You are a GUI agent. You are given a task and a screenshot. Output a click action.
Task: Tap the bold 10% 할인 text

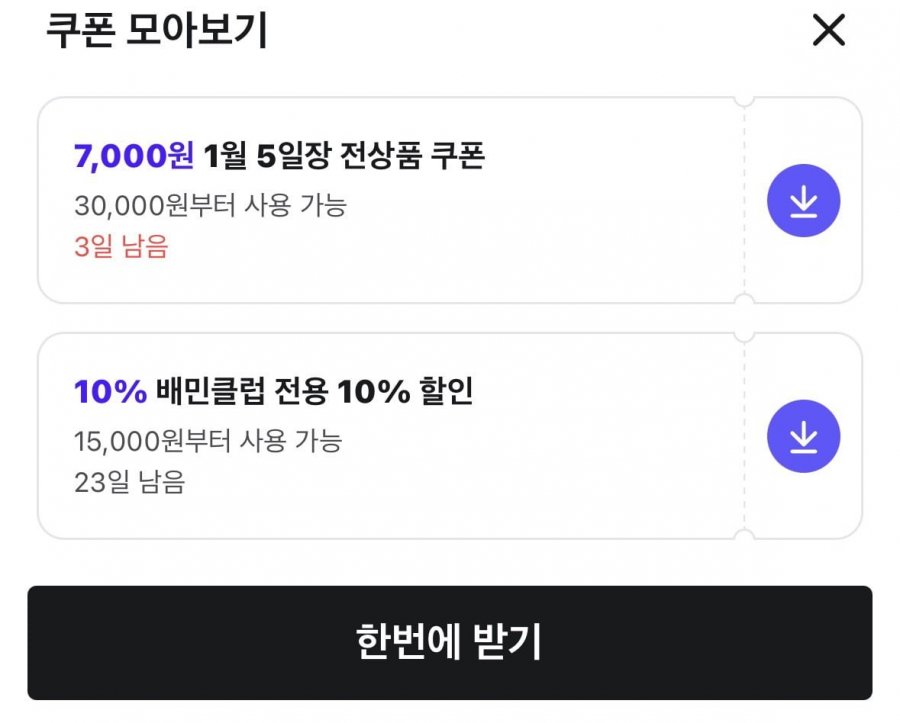405,392
